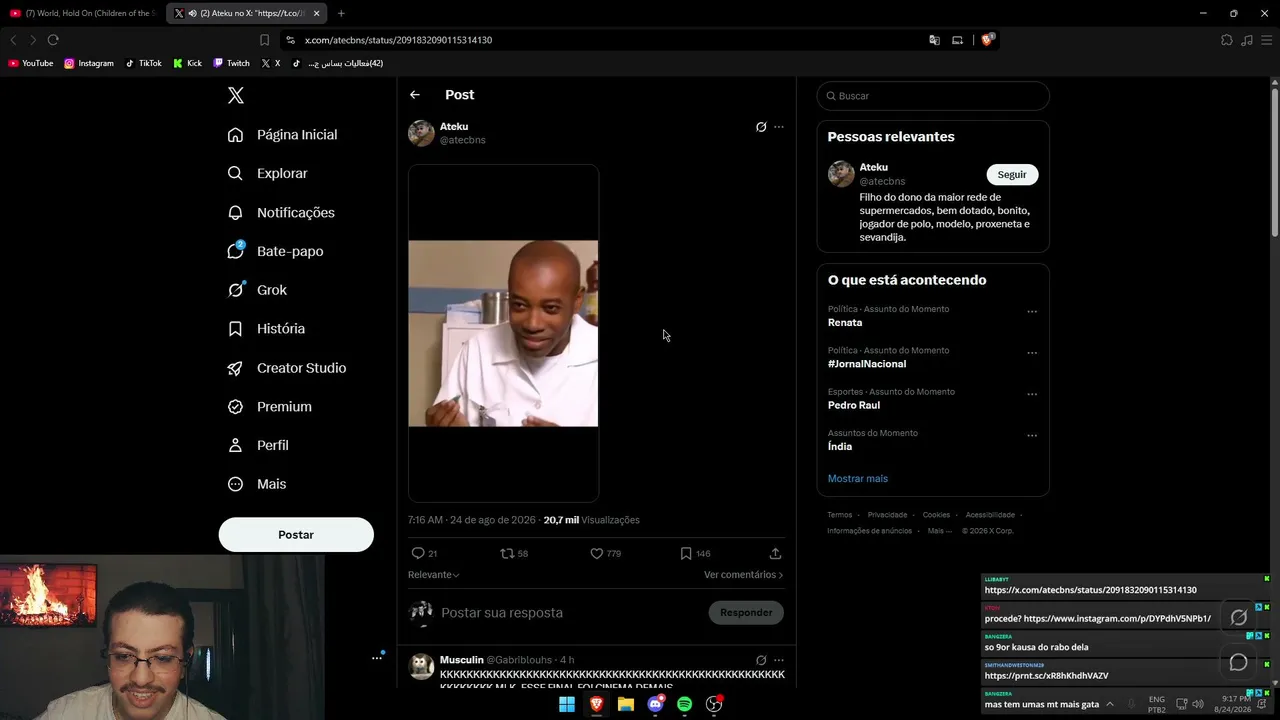Open more options for the #JornalNacional trend
Viewport: 1280px width, 720px height.
[x=1032, y=353]
